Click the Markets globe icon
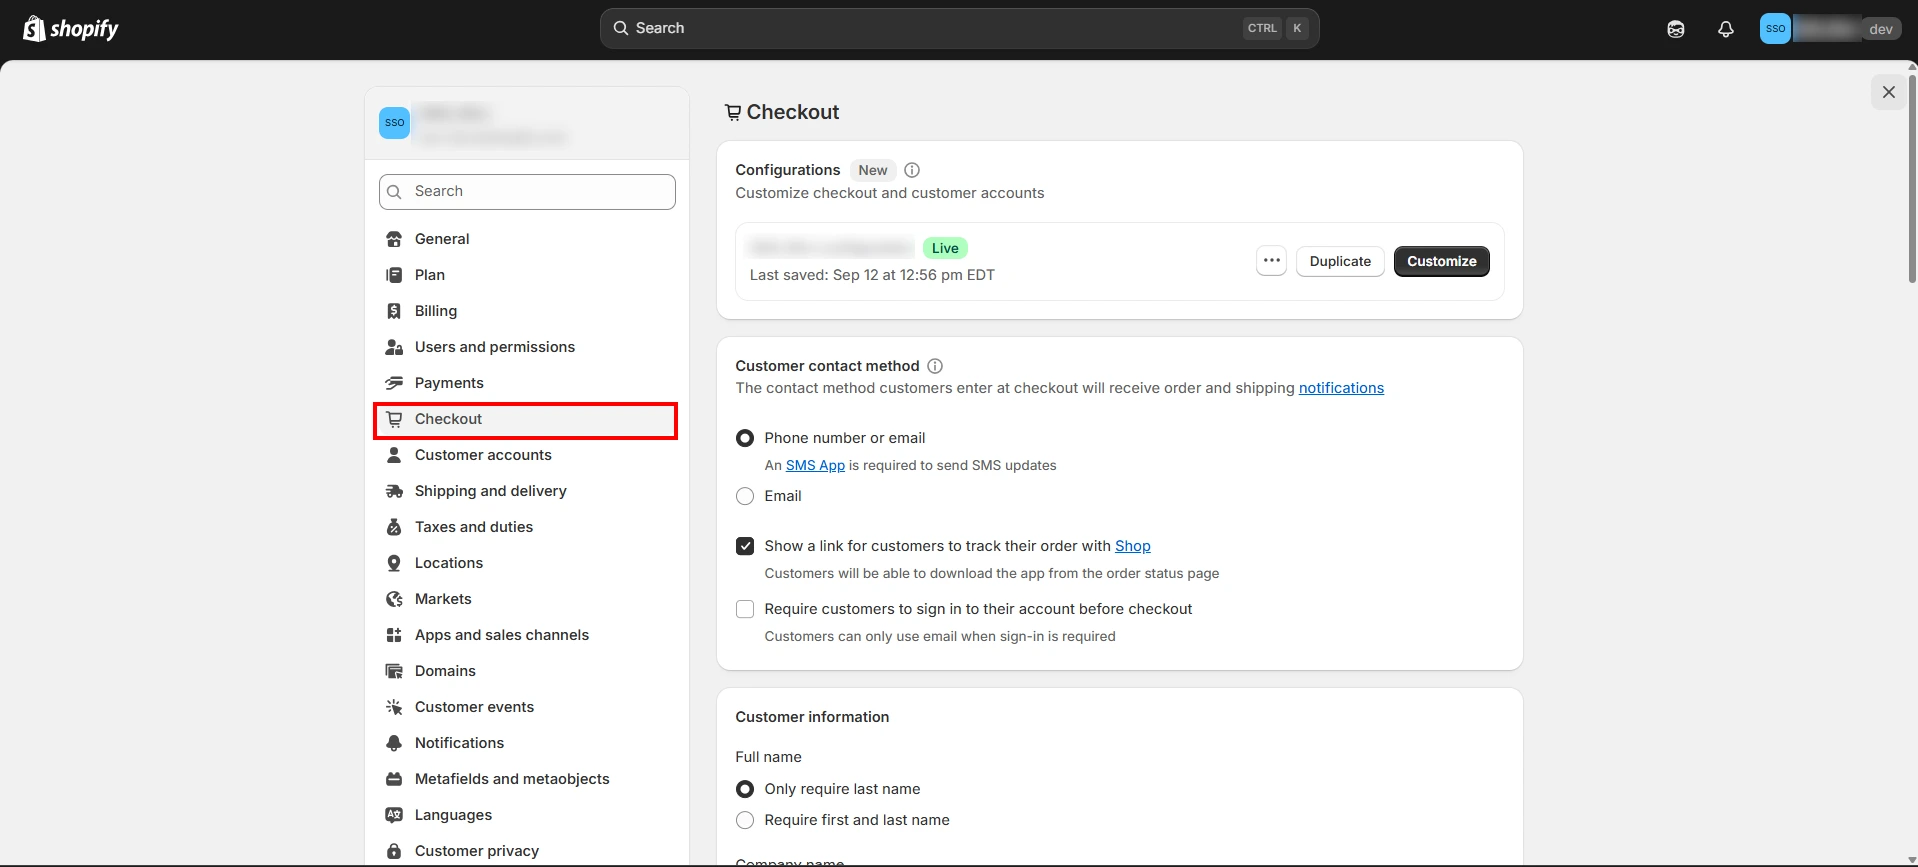The image size is (1918, 867). point(394,599)
